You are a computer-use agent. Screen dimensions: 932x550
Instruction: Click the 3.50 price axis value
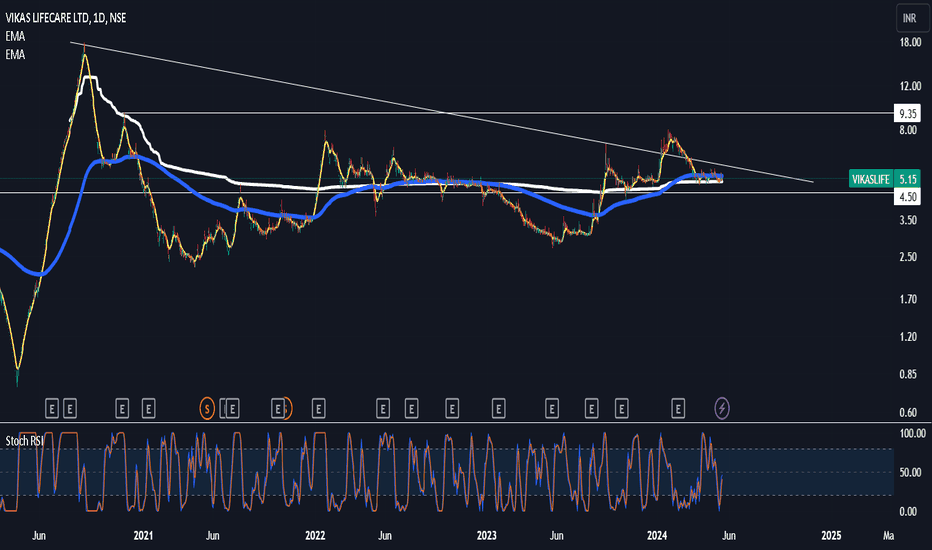coord(908,220)
